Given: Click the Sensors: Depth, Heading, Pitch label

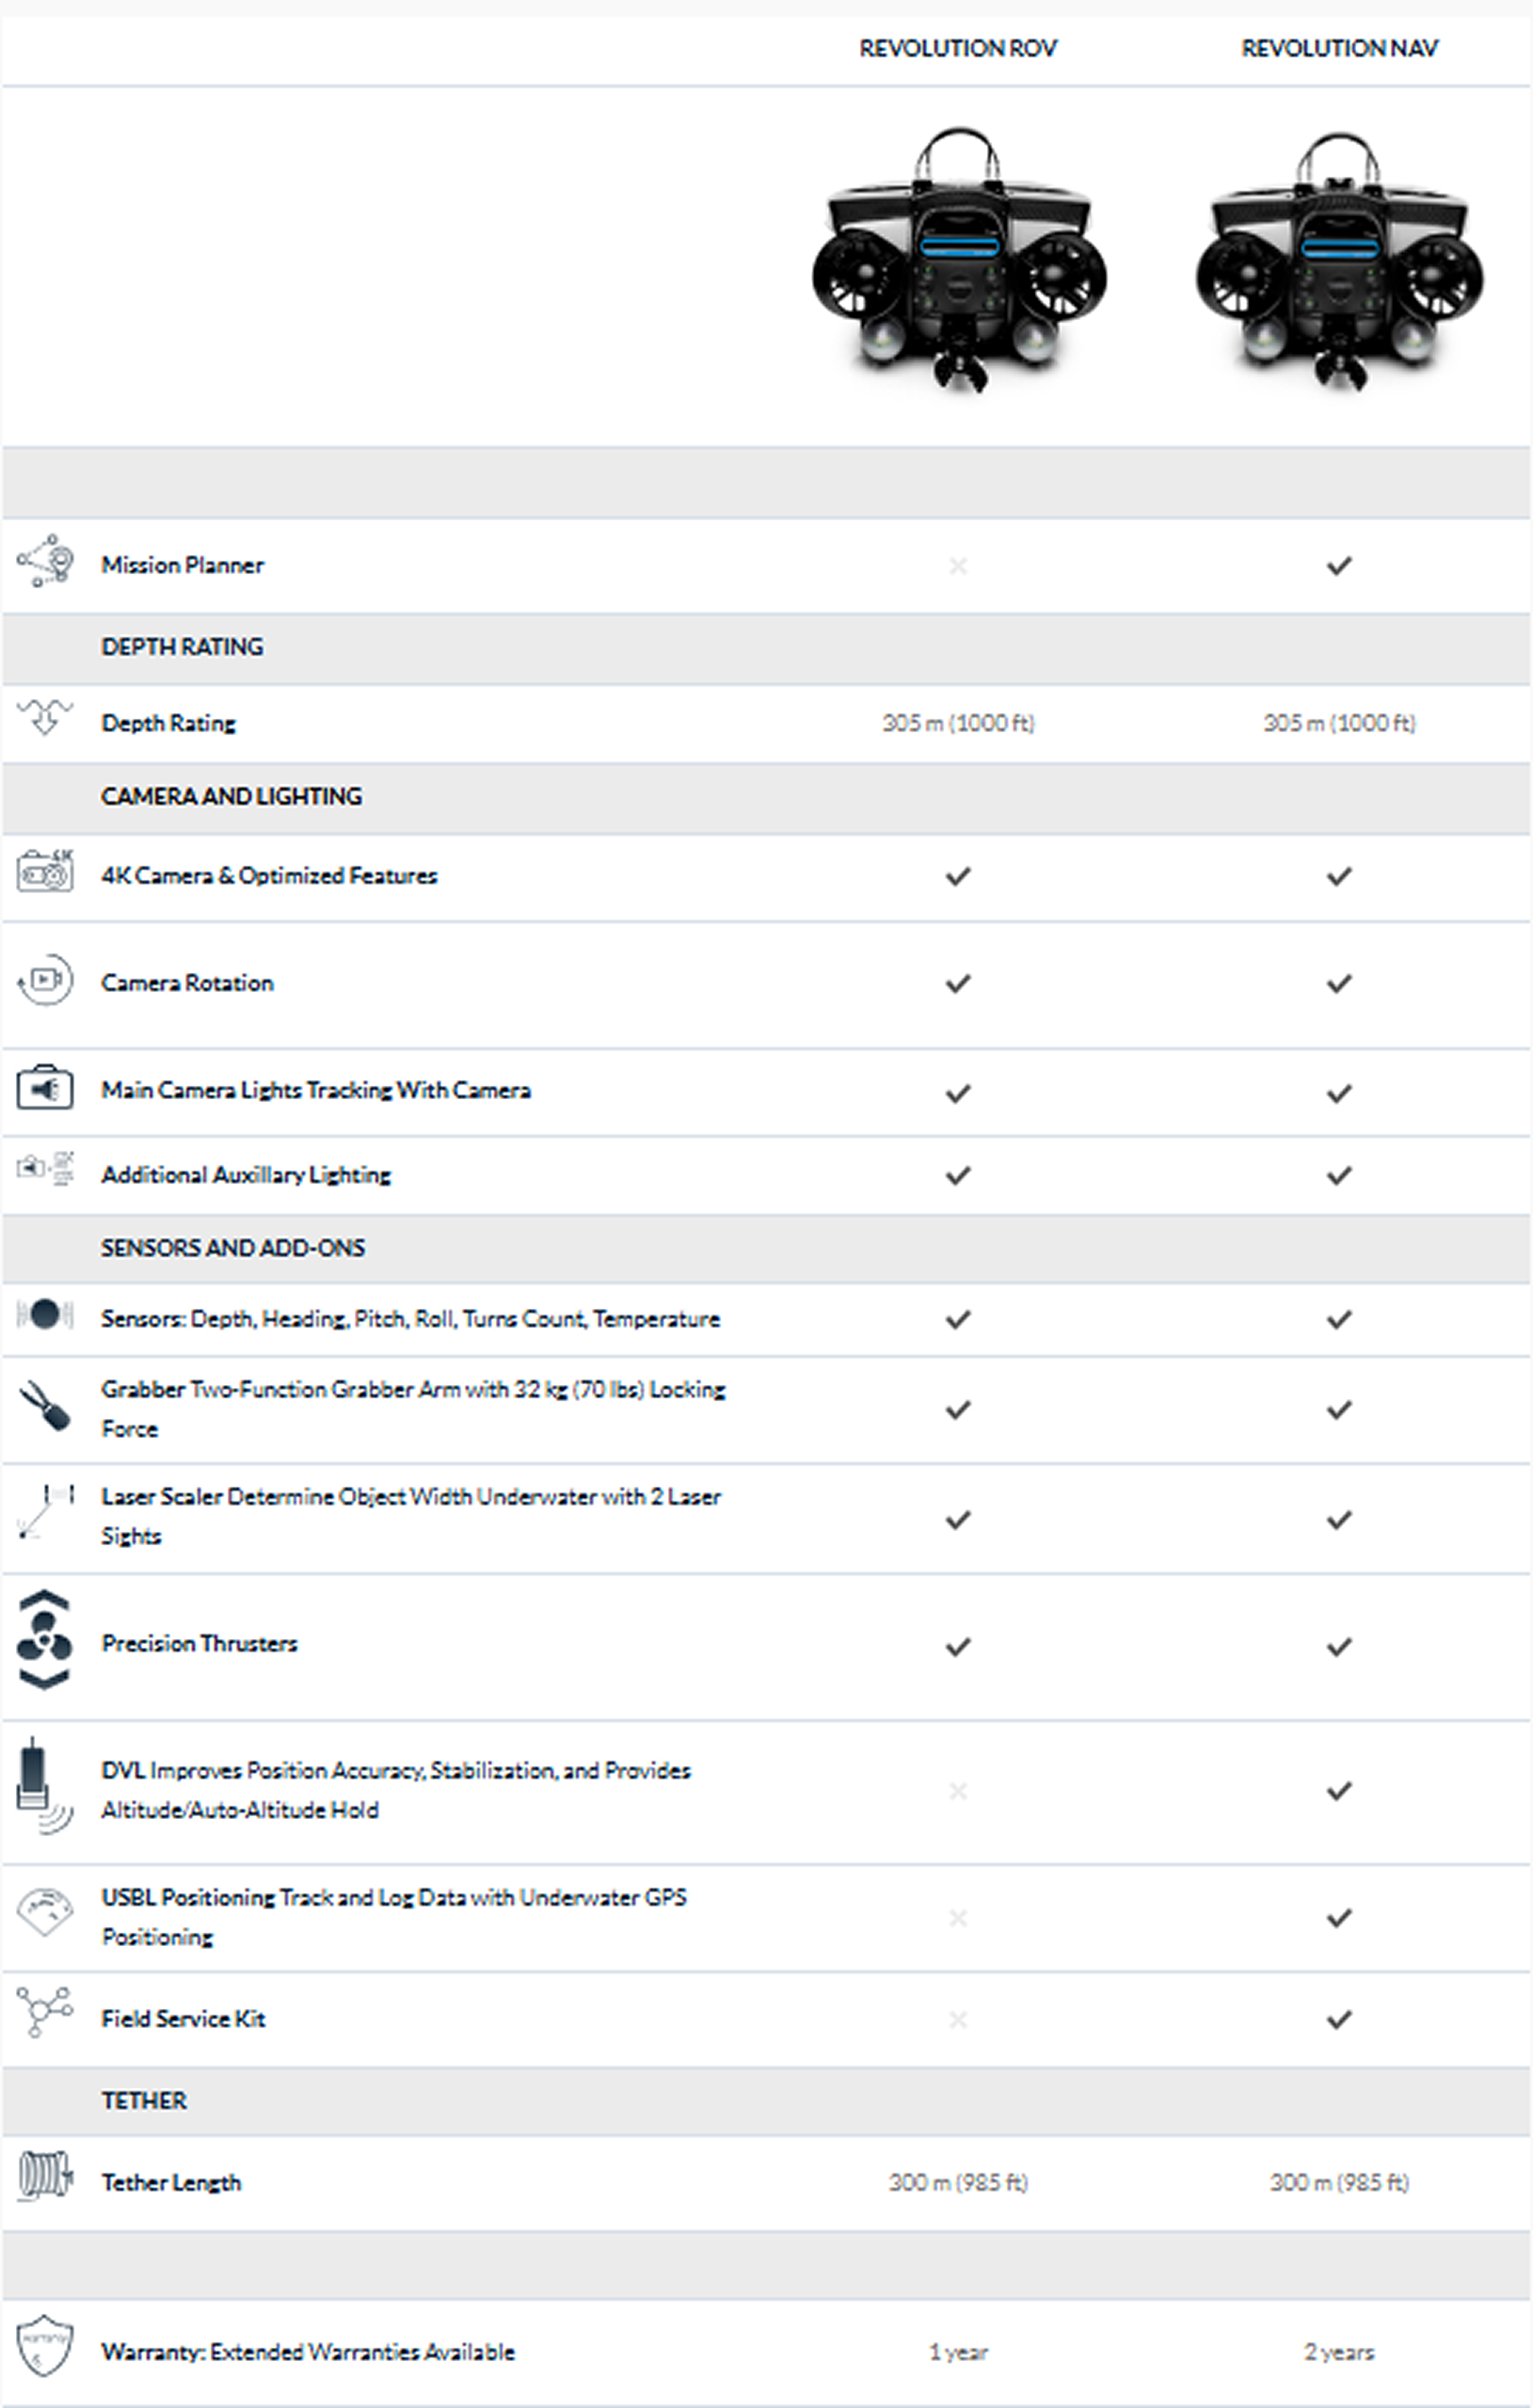Looking at the screenshot, I should (x=410, y=1319).
